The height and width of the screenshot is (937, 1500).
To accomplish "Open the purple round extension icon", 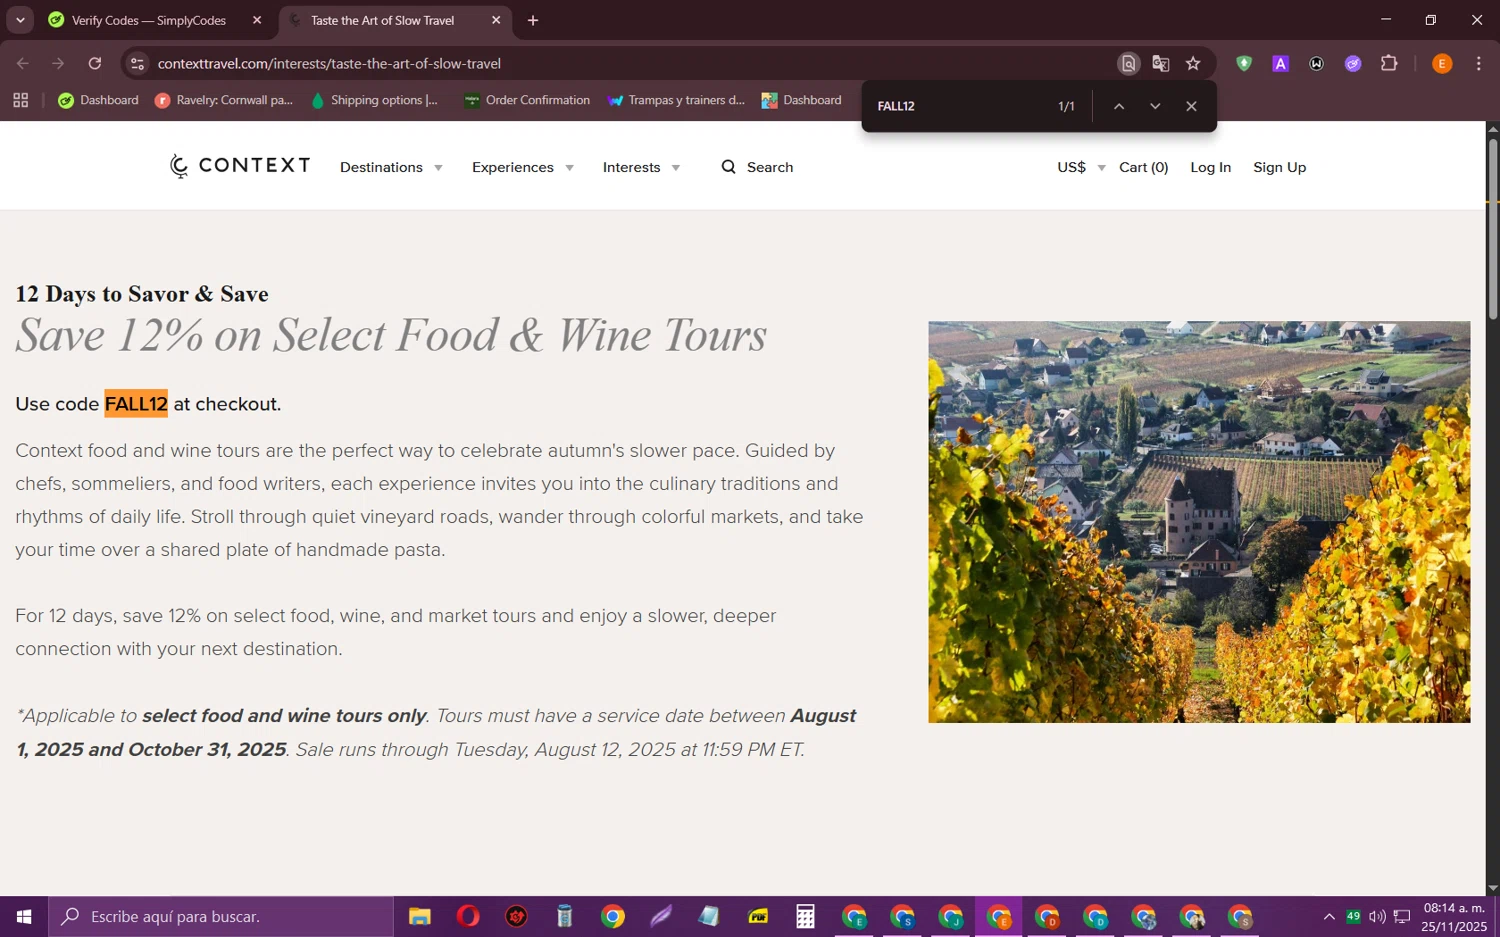I will tap(1353, 63).
